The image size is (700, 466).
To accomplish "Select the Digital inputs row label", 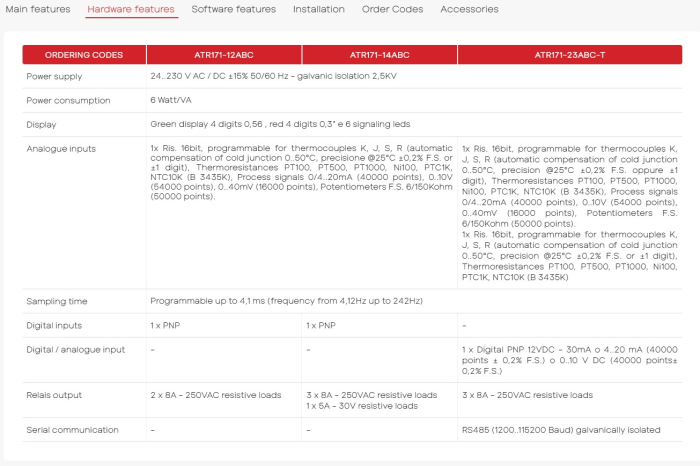I will tap(54, 325).
